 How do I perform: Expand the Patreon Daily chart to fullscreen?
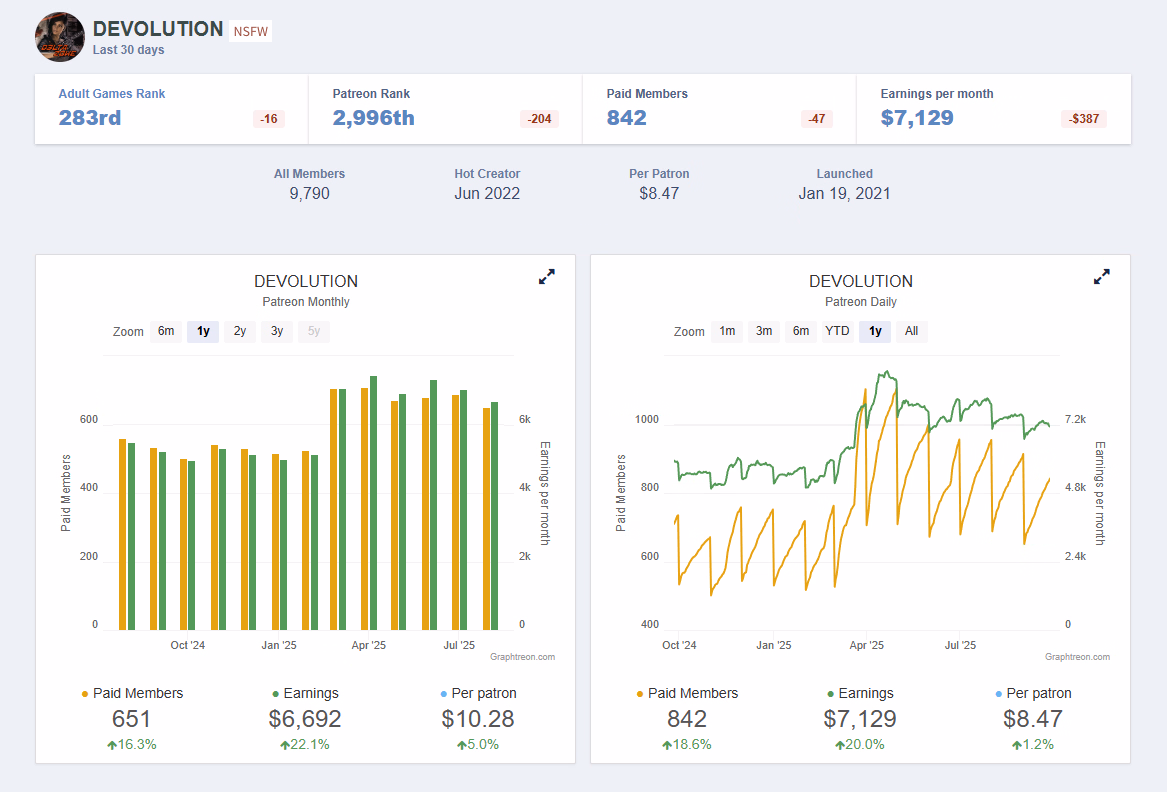tap(1101, 277)
